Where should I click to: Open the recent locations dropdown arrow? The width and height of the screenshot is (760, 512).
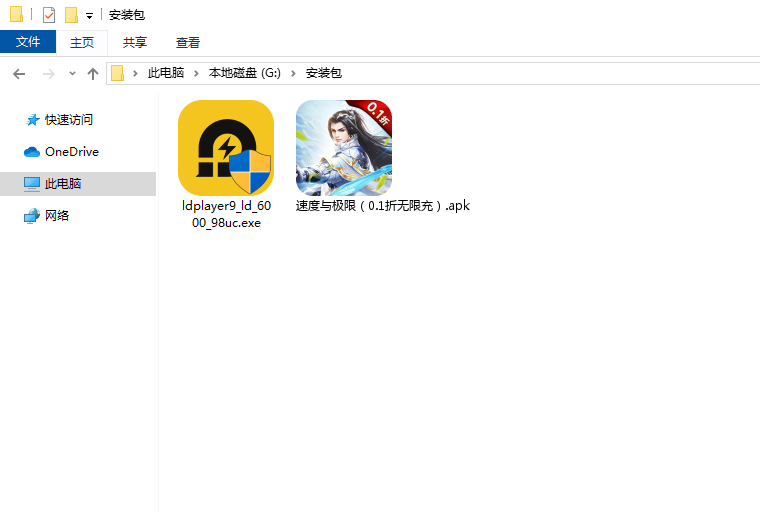tap(72, 74)
